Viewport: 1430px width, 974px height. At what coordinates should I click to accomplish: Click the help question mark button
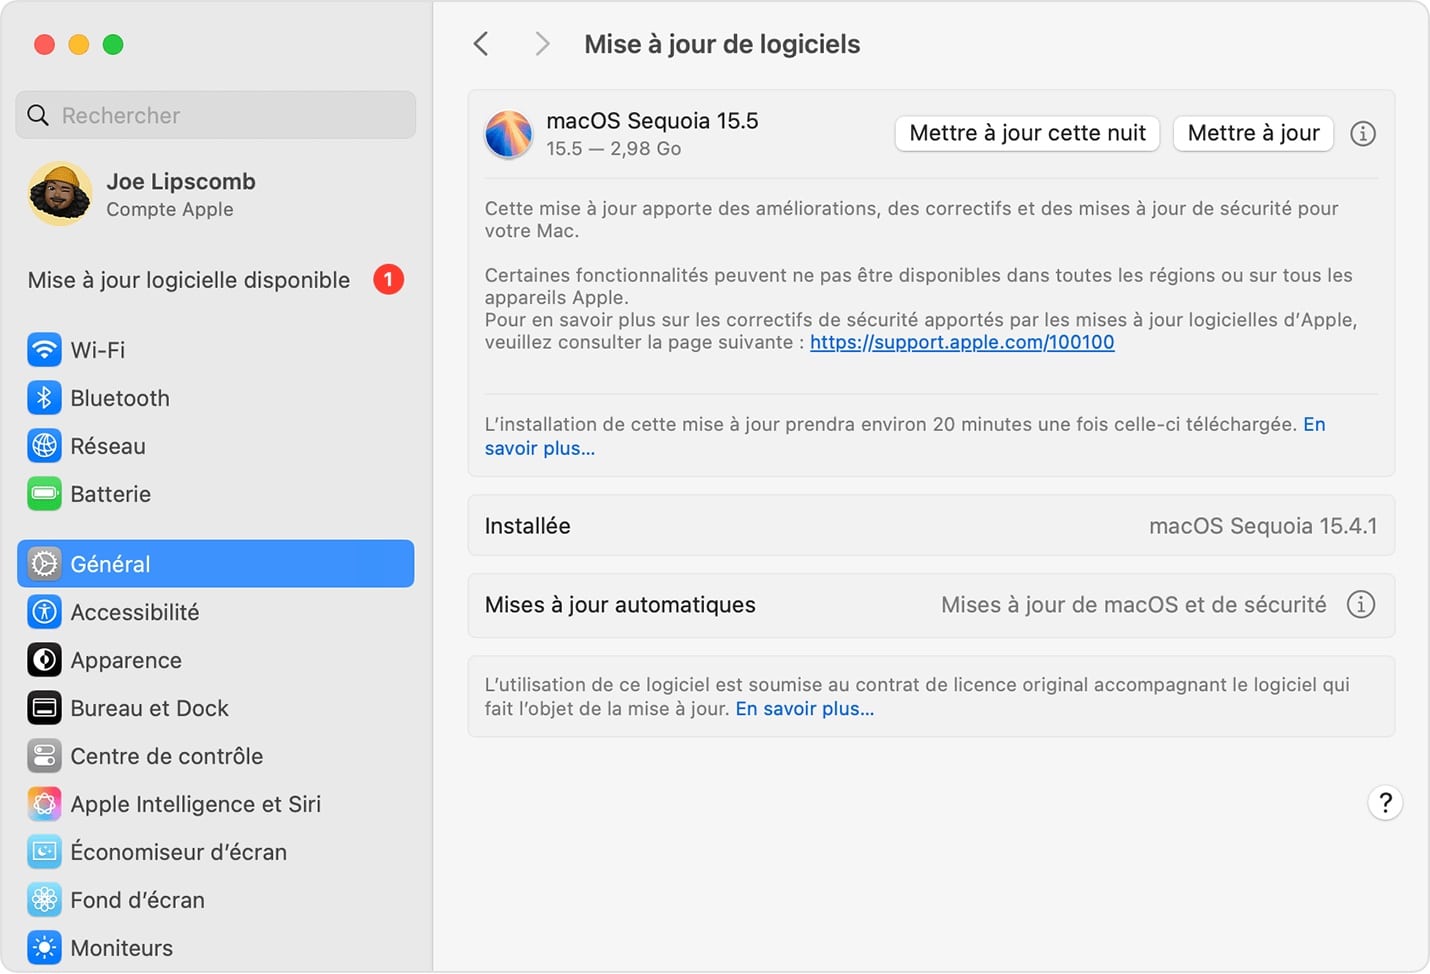[1385, 802]
